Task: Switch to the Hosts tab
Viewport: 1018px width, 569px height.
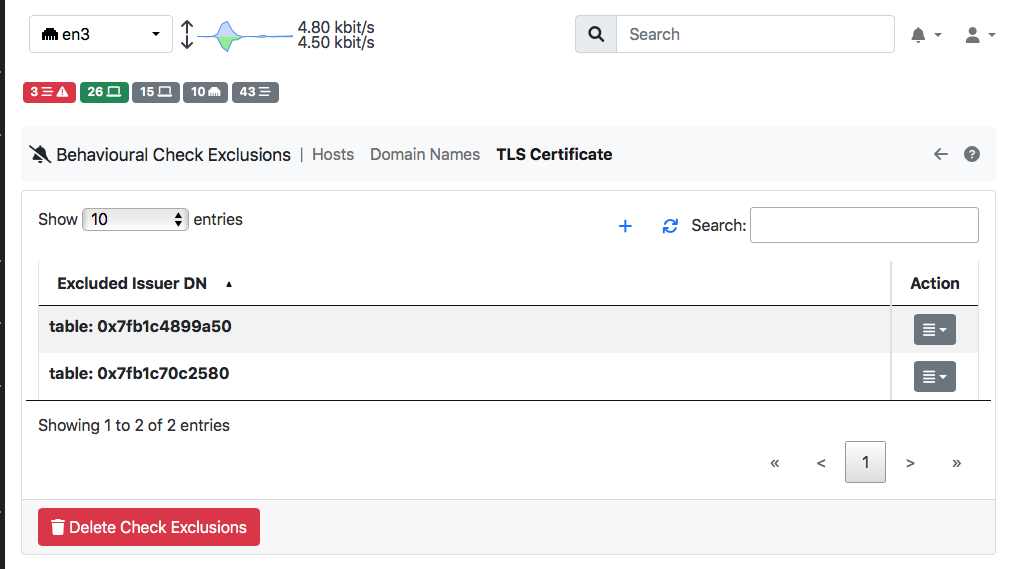Action: pos(333,155)
